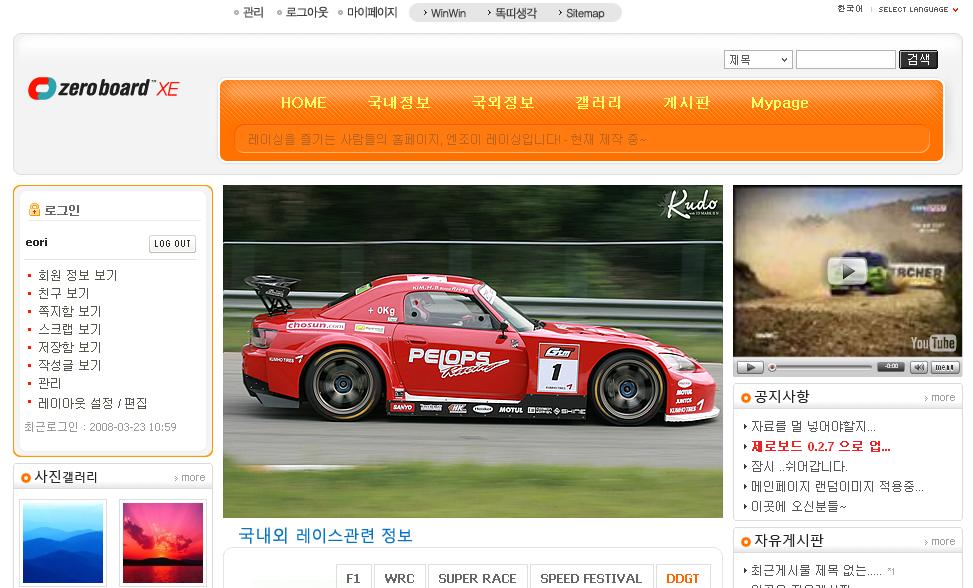Open 쪽지함 보기 in the login panel

70,311
